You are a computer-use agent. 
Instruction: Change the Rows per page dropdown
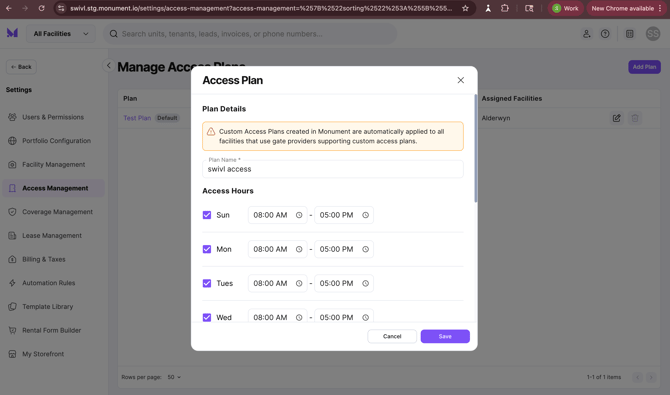(x=174, y=377)
